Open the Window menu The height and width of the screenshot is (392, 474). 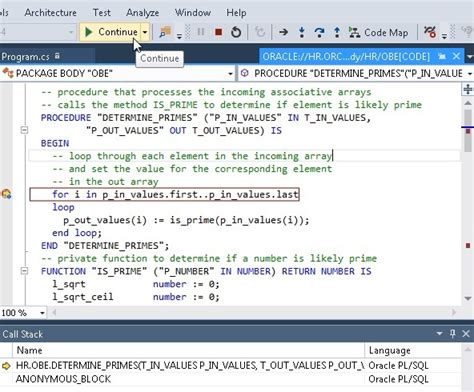193,13
